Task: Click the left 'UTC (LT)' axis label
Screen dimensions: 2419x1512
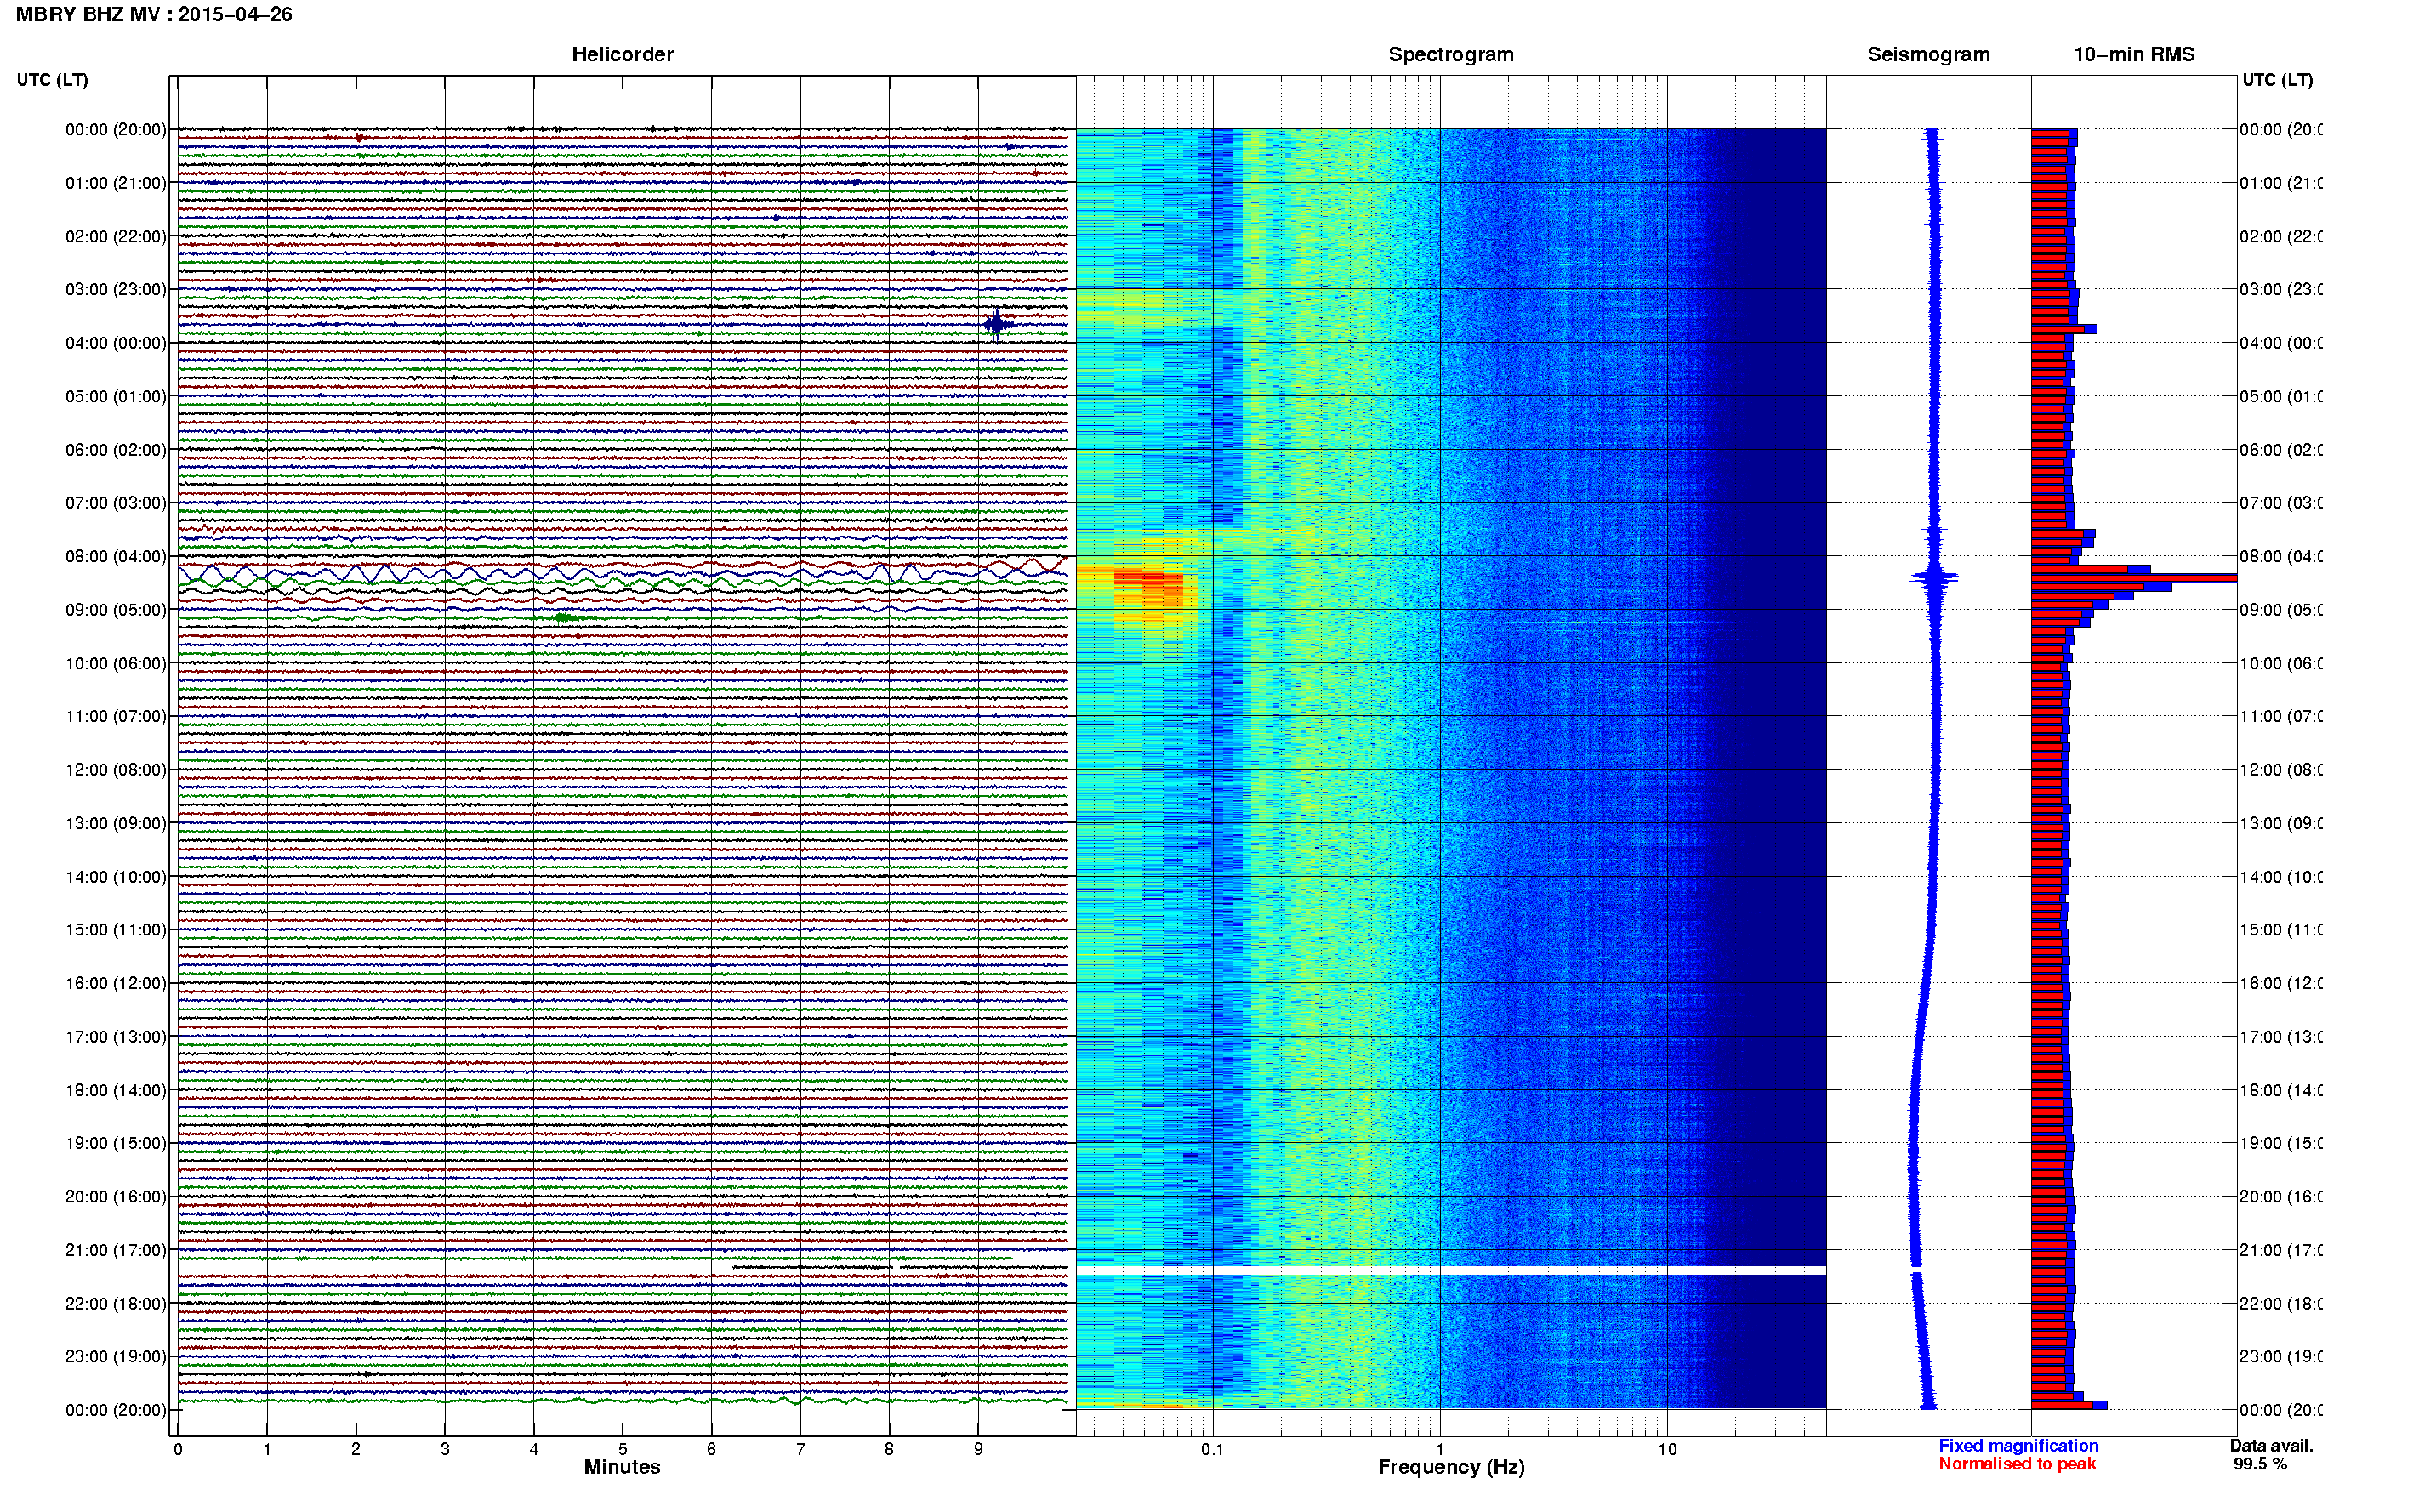Action: [52, 79]
